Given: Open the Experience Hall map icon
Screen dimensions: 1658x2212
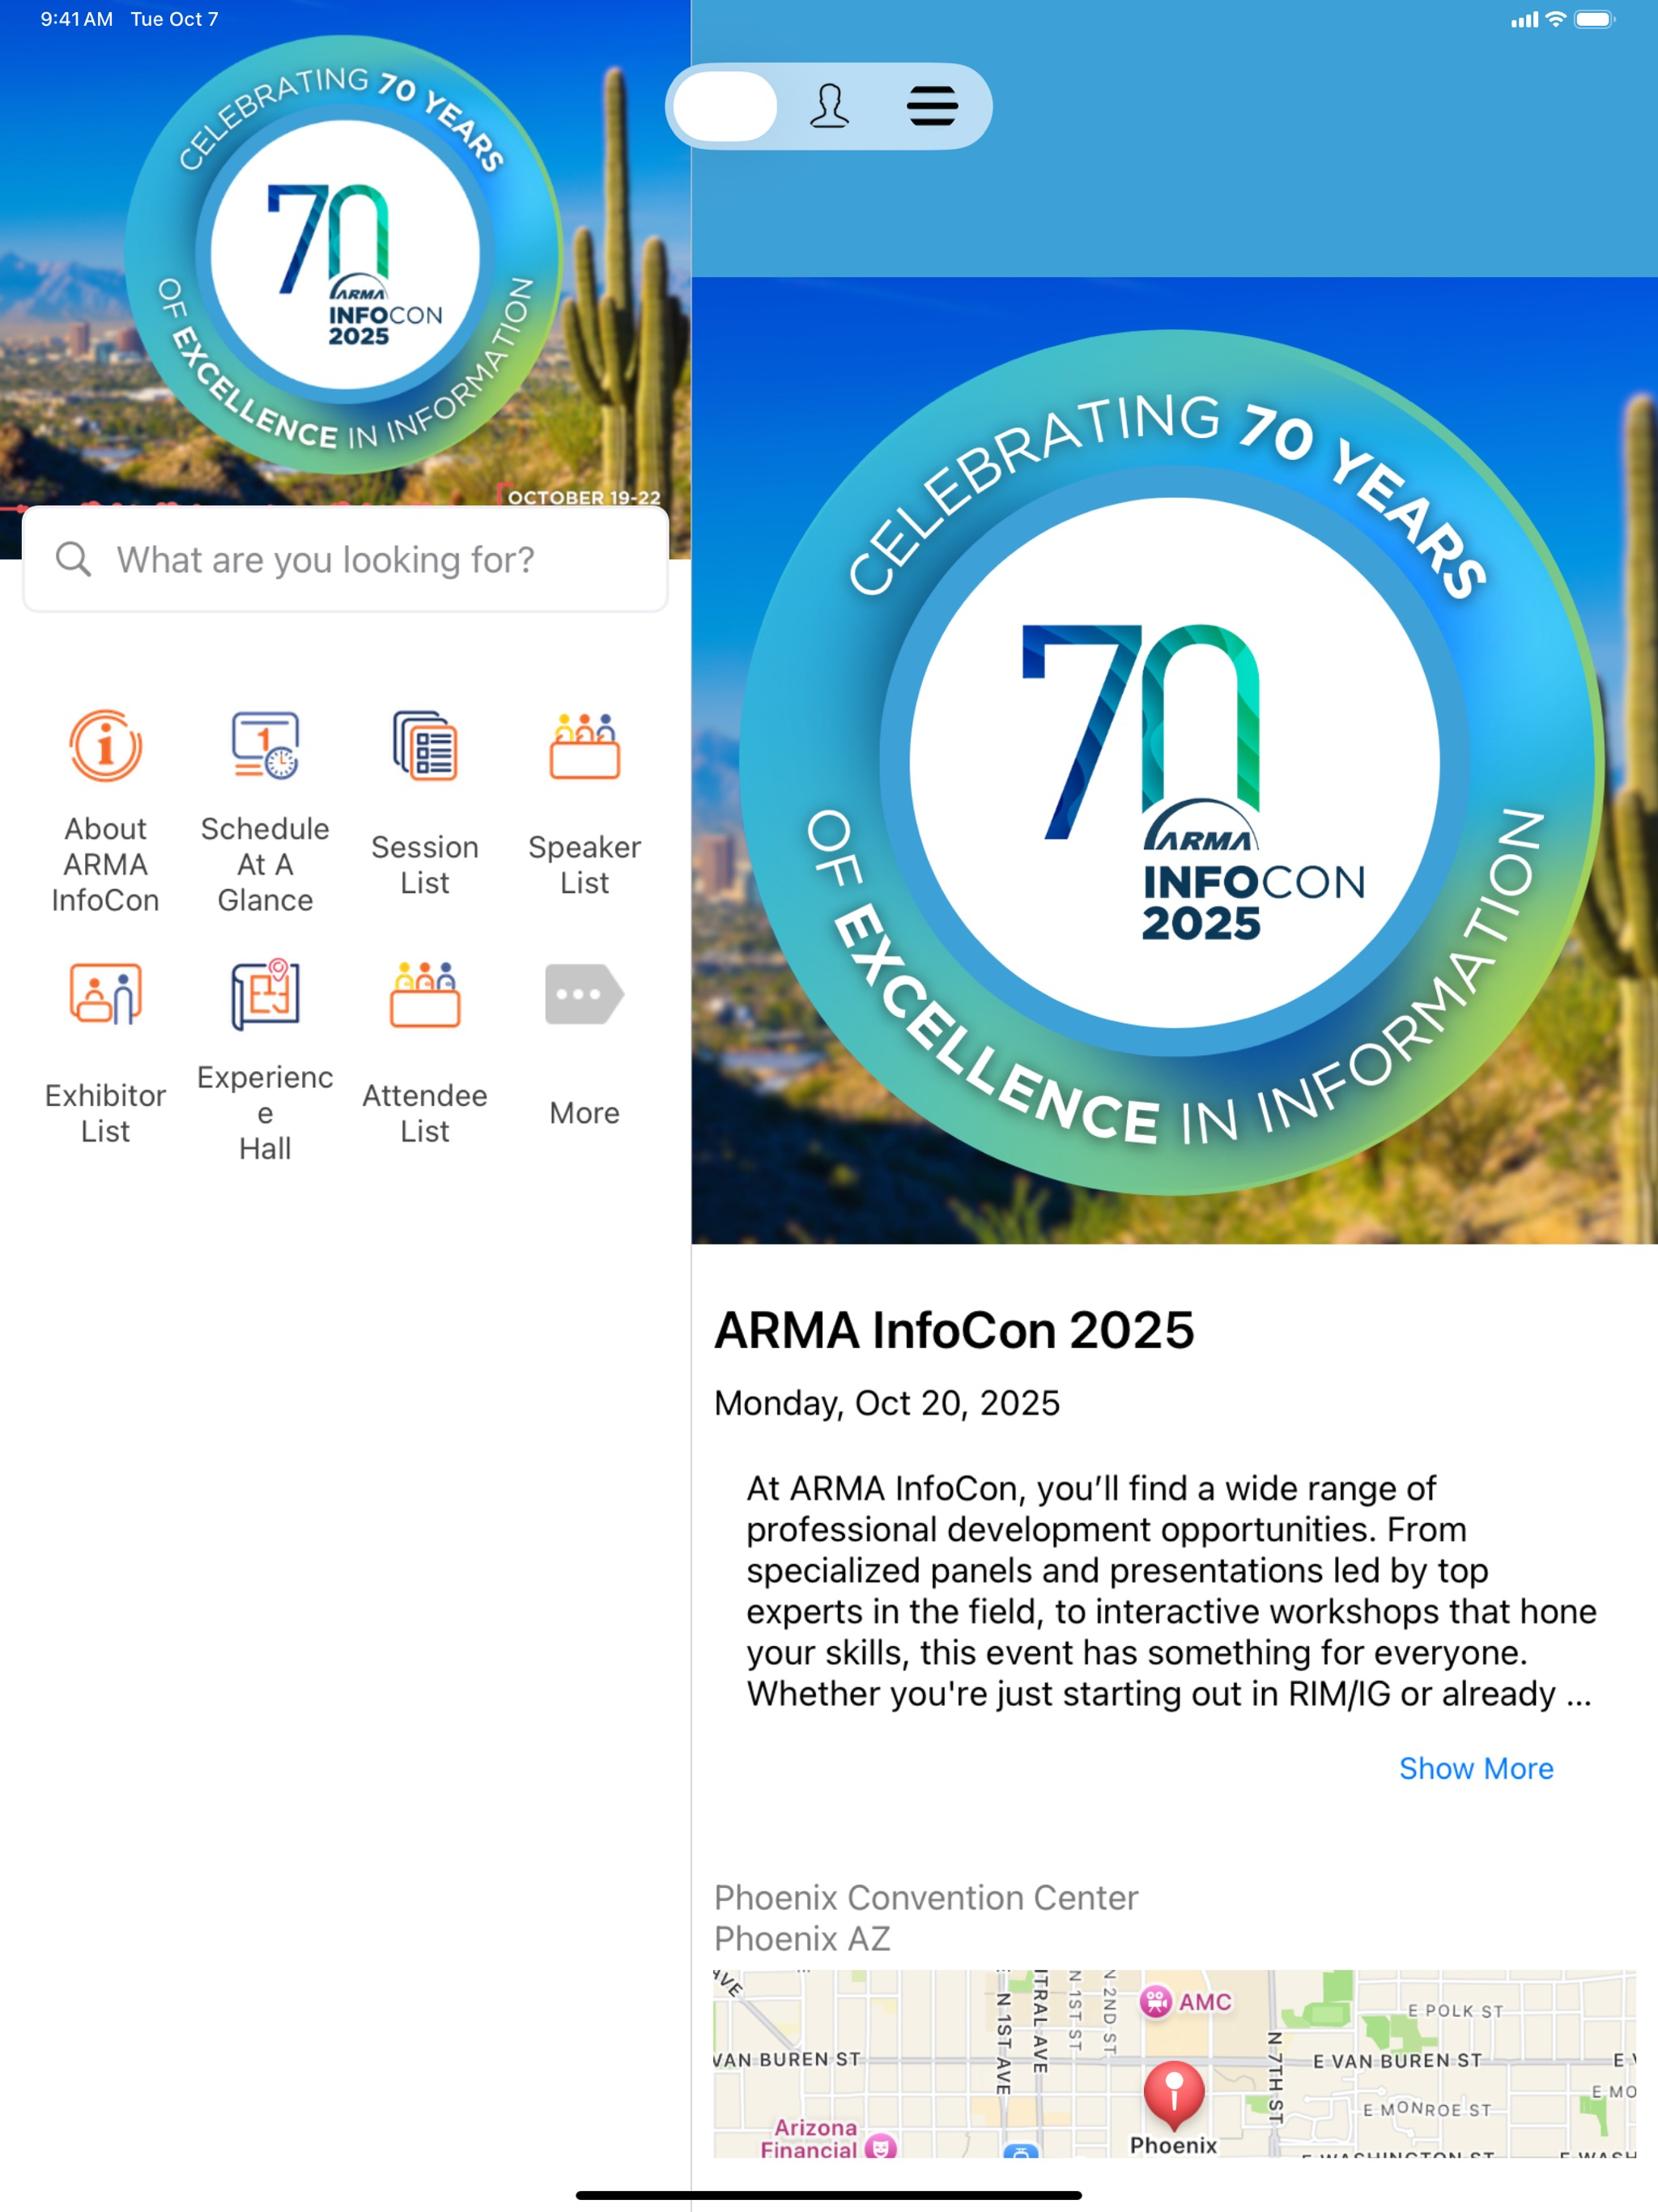Looking at the screenshot, I should pyautogui.click(x=265, y=994).
